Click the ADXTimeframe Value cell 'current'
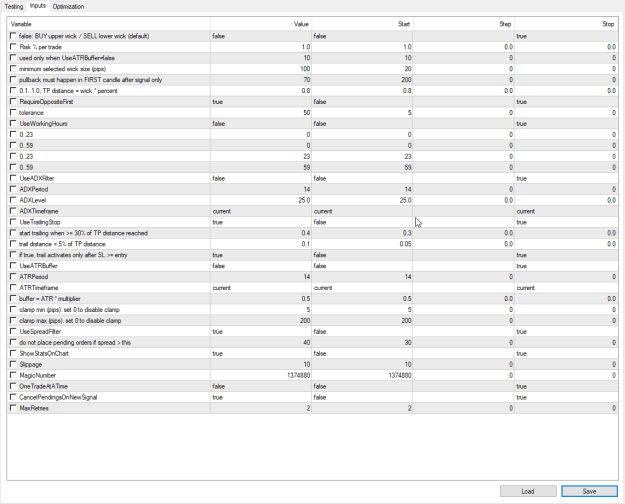The height and width of the screenshot is (504, 625). [261, 211]
